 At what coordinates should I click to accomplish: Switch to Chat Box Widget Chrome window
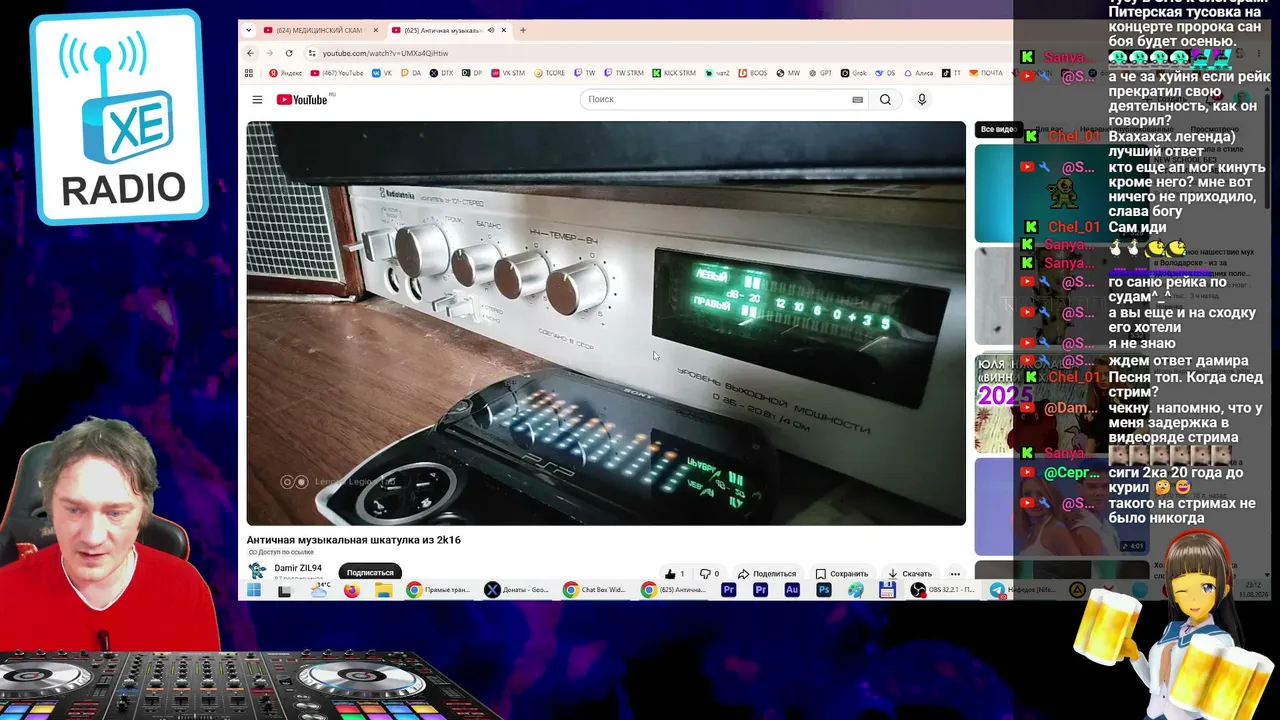pos(597,591)
